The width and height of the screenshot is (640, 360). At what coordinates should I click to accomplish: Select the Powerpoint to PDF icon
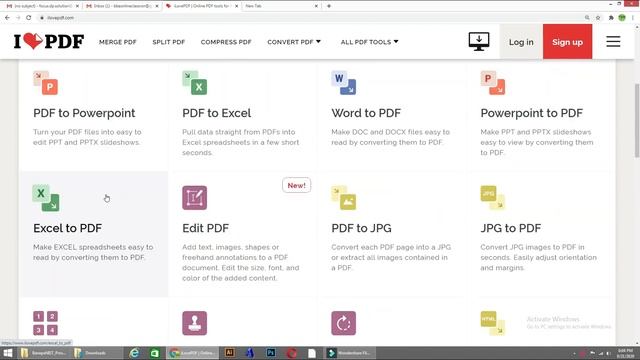point(493,83)
